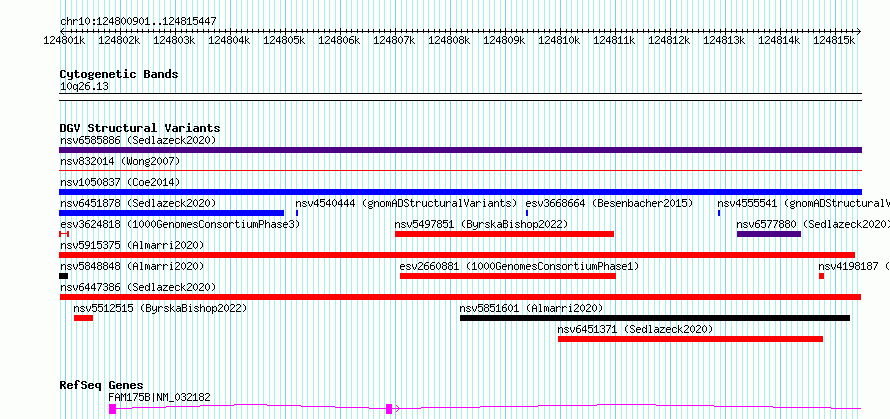The image size is (890, 419).
Task: Click the blue nsv1050837 variant bar
Action: 460,192
